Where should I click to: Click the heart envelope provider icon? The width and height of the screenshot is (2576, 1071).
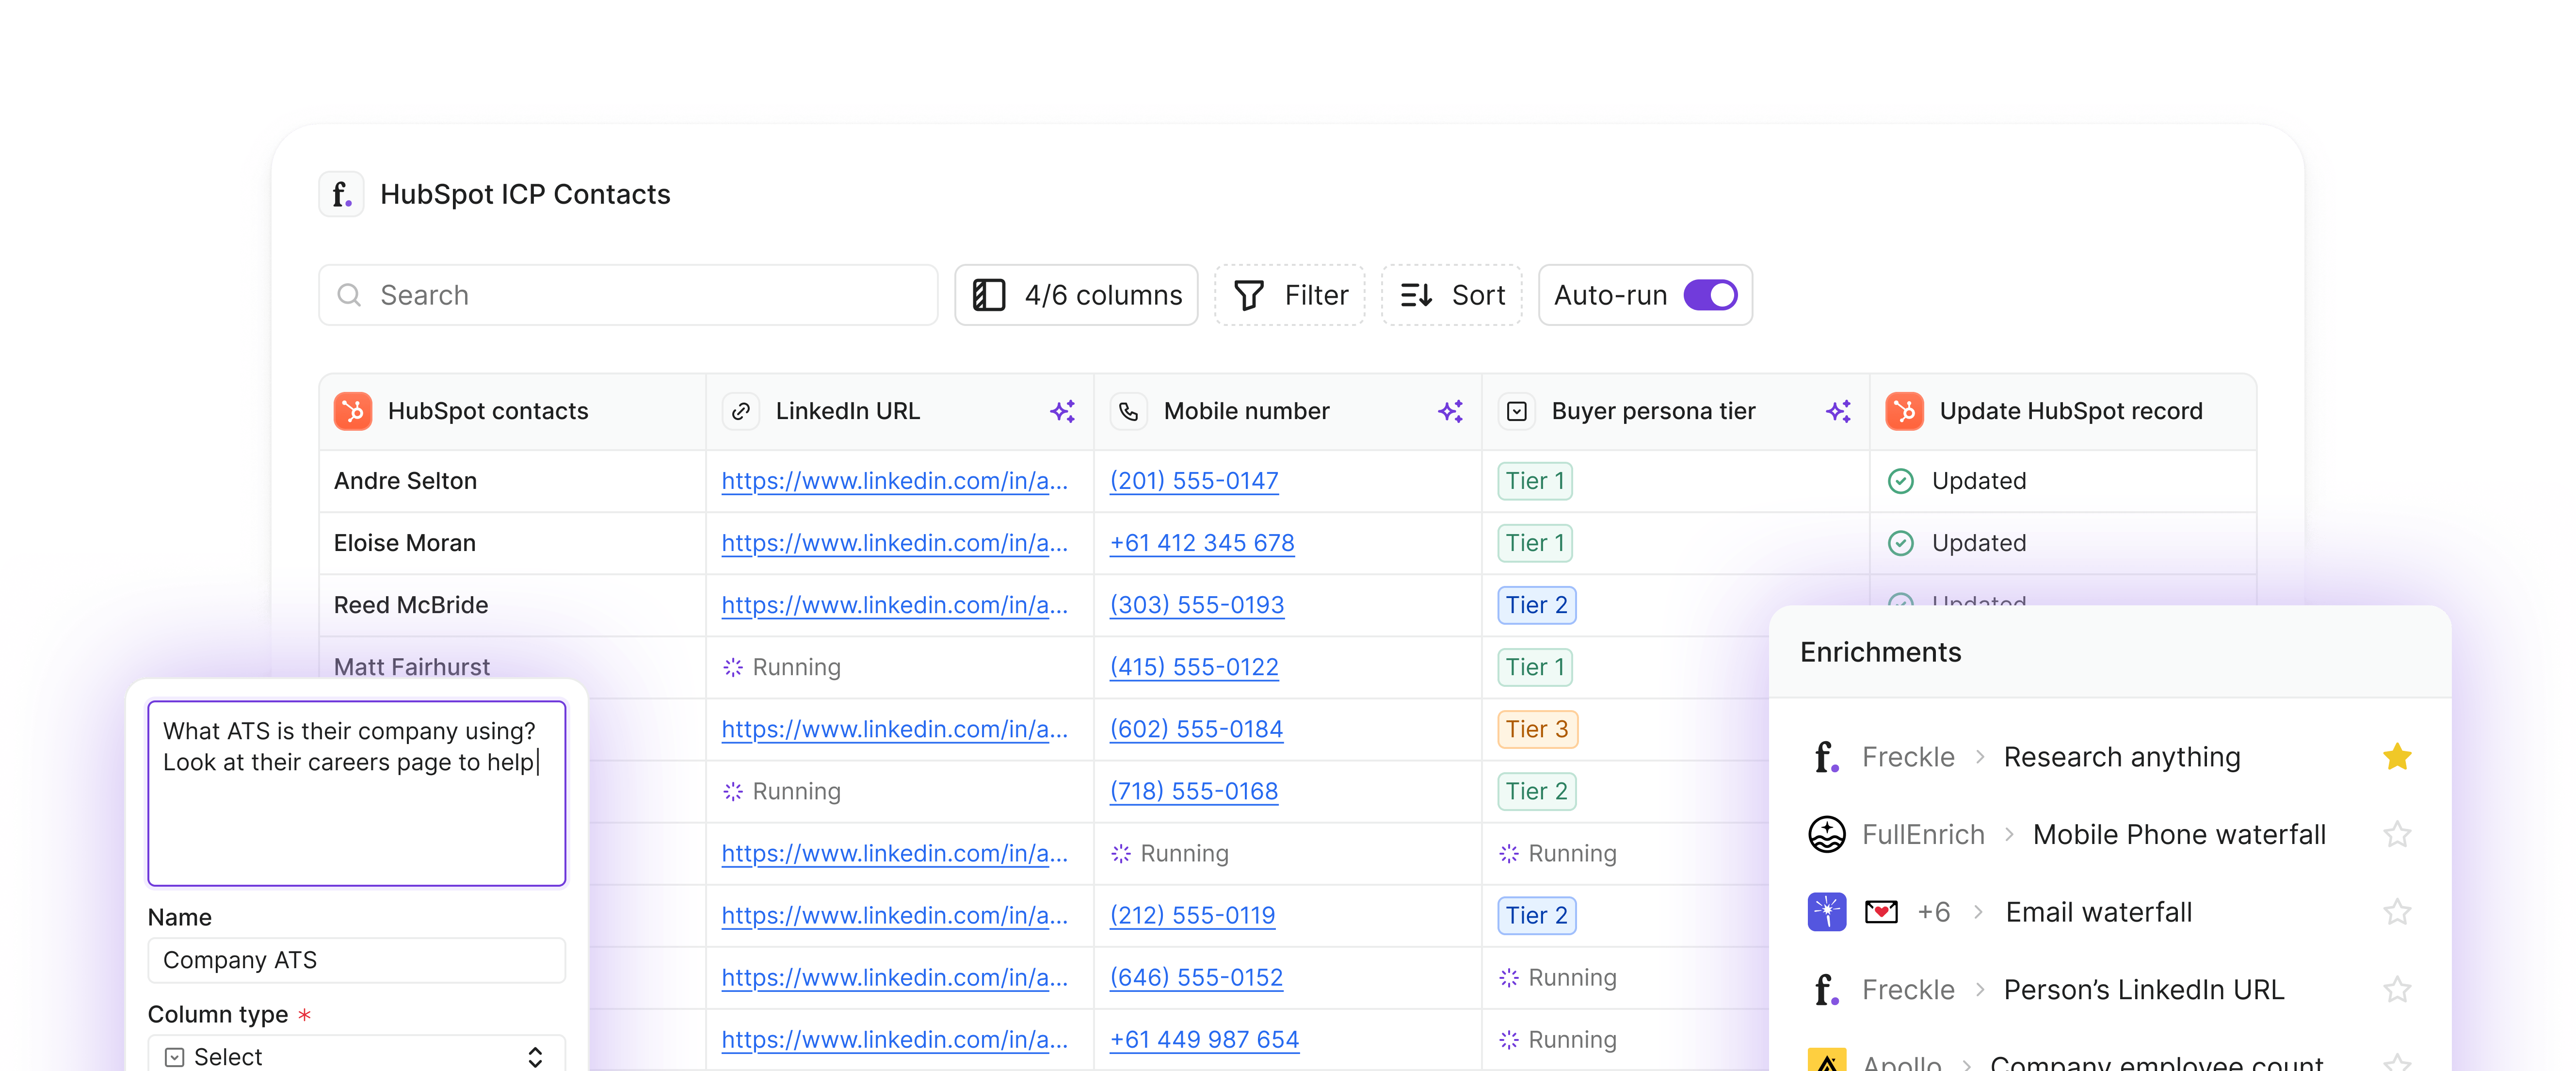coord(1881,912)
